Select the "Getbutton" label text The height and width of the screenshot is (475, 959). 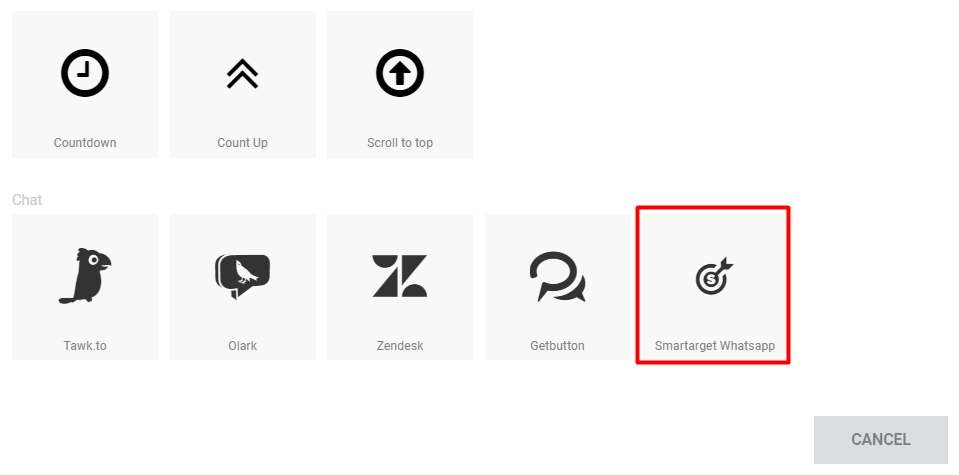557,346
